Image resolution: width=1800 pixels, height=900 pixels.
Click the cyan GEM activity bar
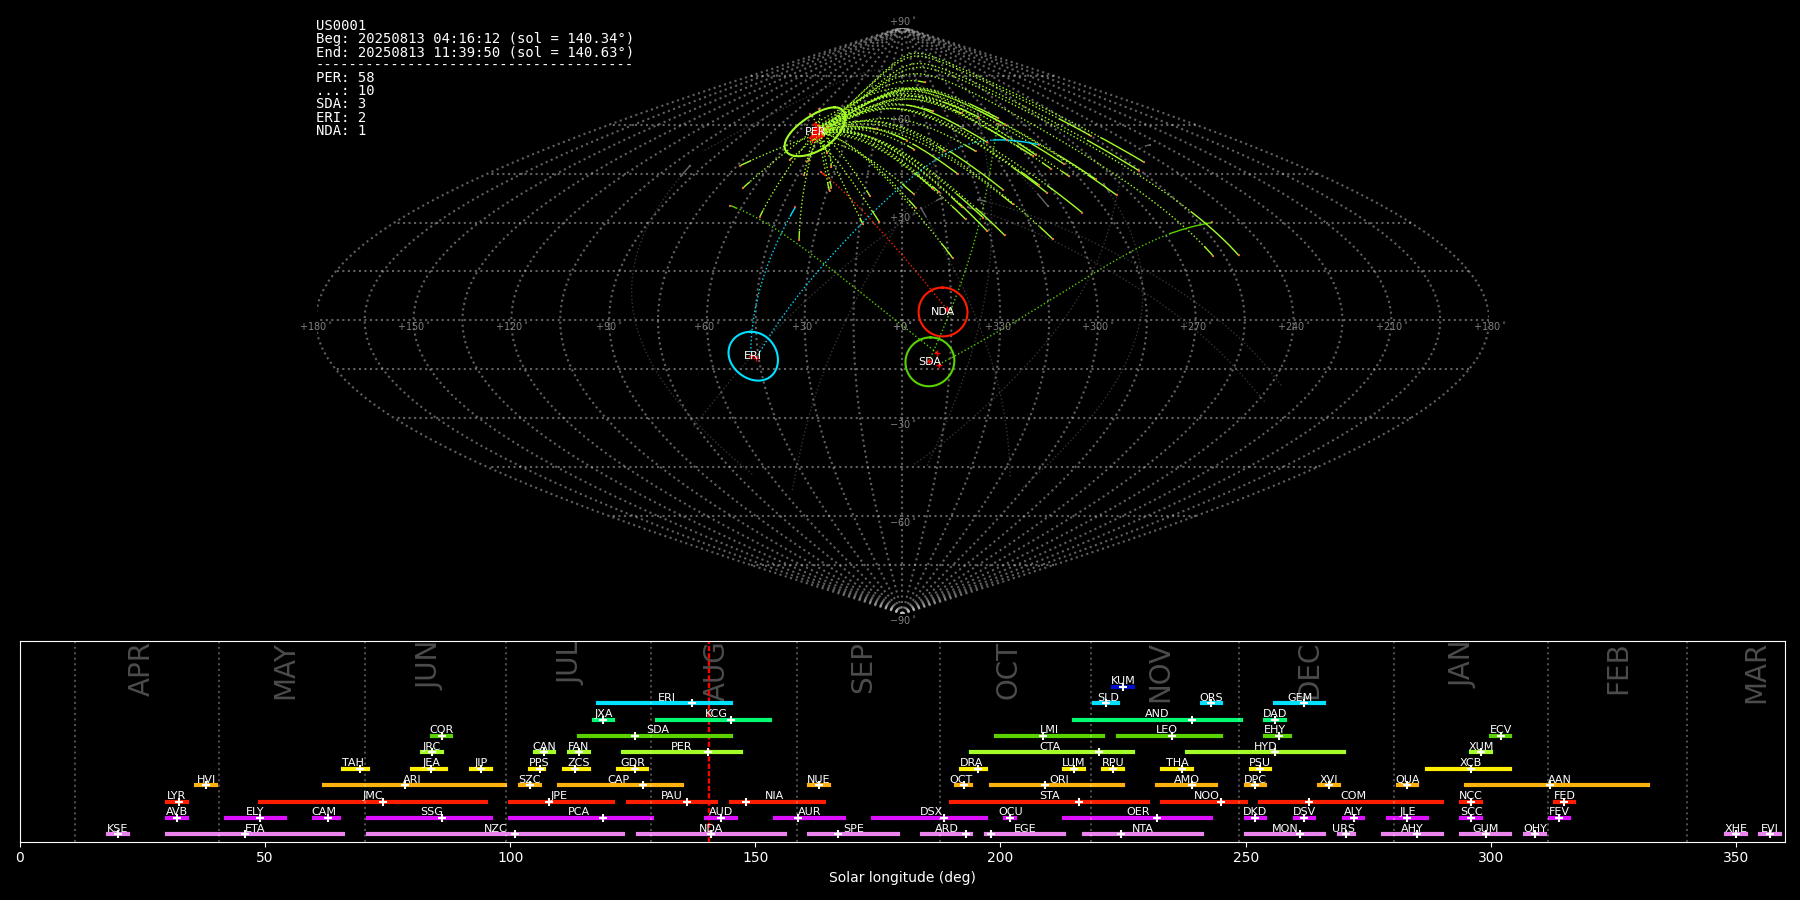click(x=1299, y=703)
